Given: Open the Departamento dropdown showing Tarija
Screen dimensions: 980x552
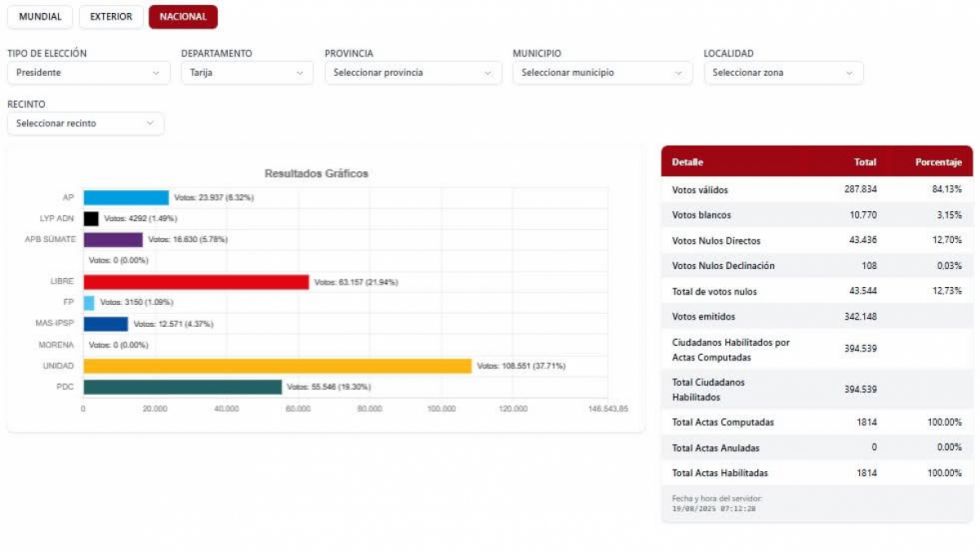Looking at the screenshot, I should pos(247,73).
